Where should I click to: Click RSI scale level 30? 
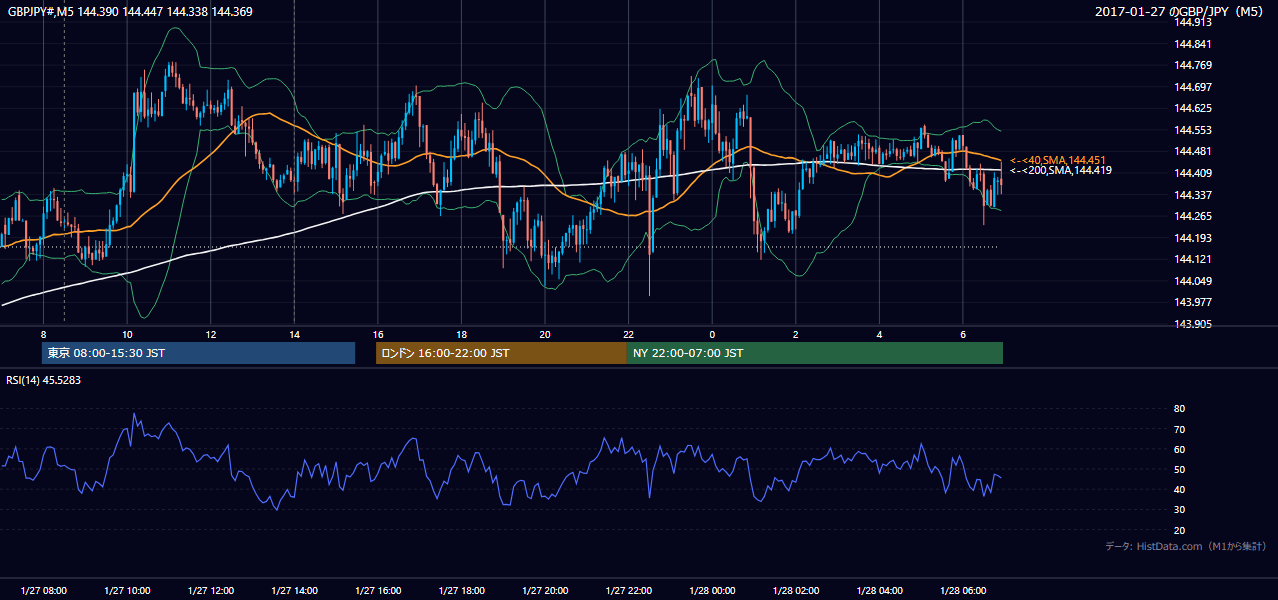tap(1179, 510)
